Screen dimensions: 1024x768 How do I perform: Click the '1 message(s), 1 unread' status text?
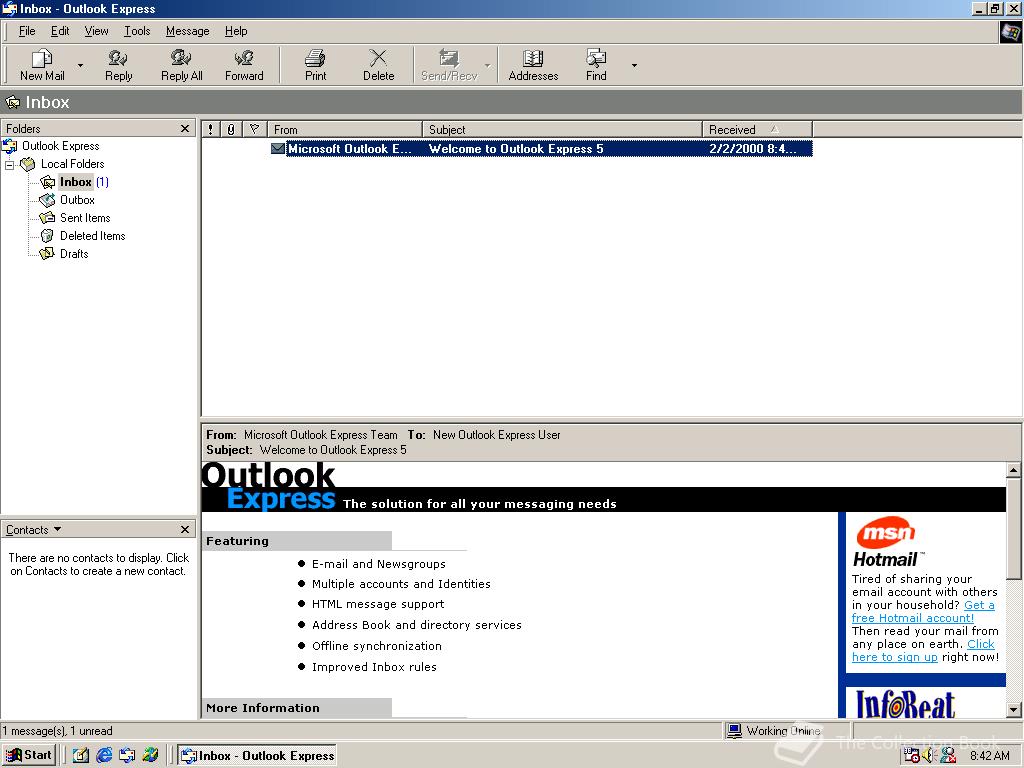click(x=57, y=731)
